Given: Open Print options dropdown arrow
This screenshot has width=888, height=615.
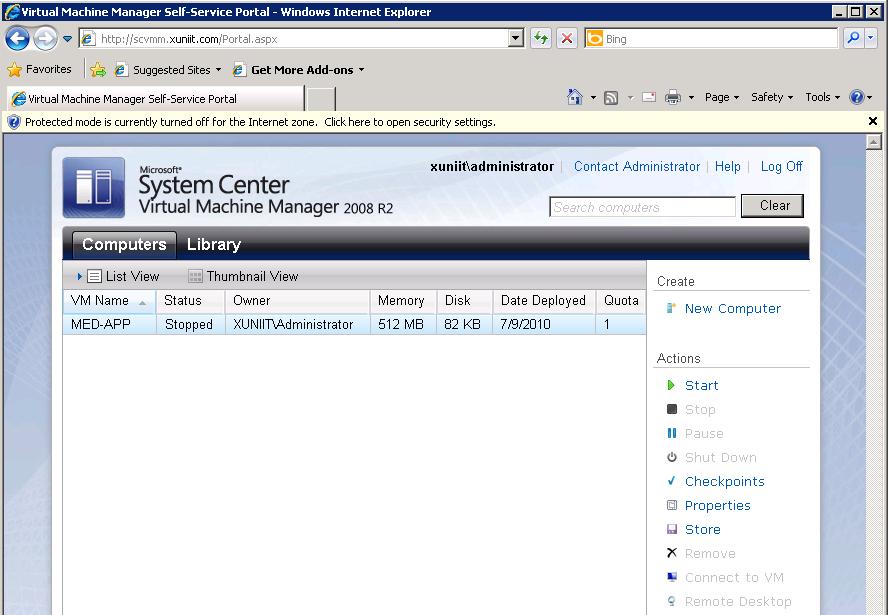Looking at the screenshot, I should [691, 97].
